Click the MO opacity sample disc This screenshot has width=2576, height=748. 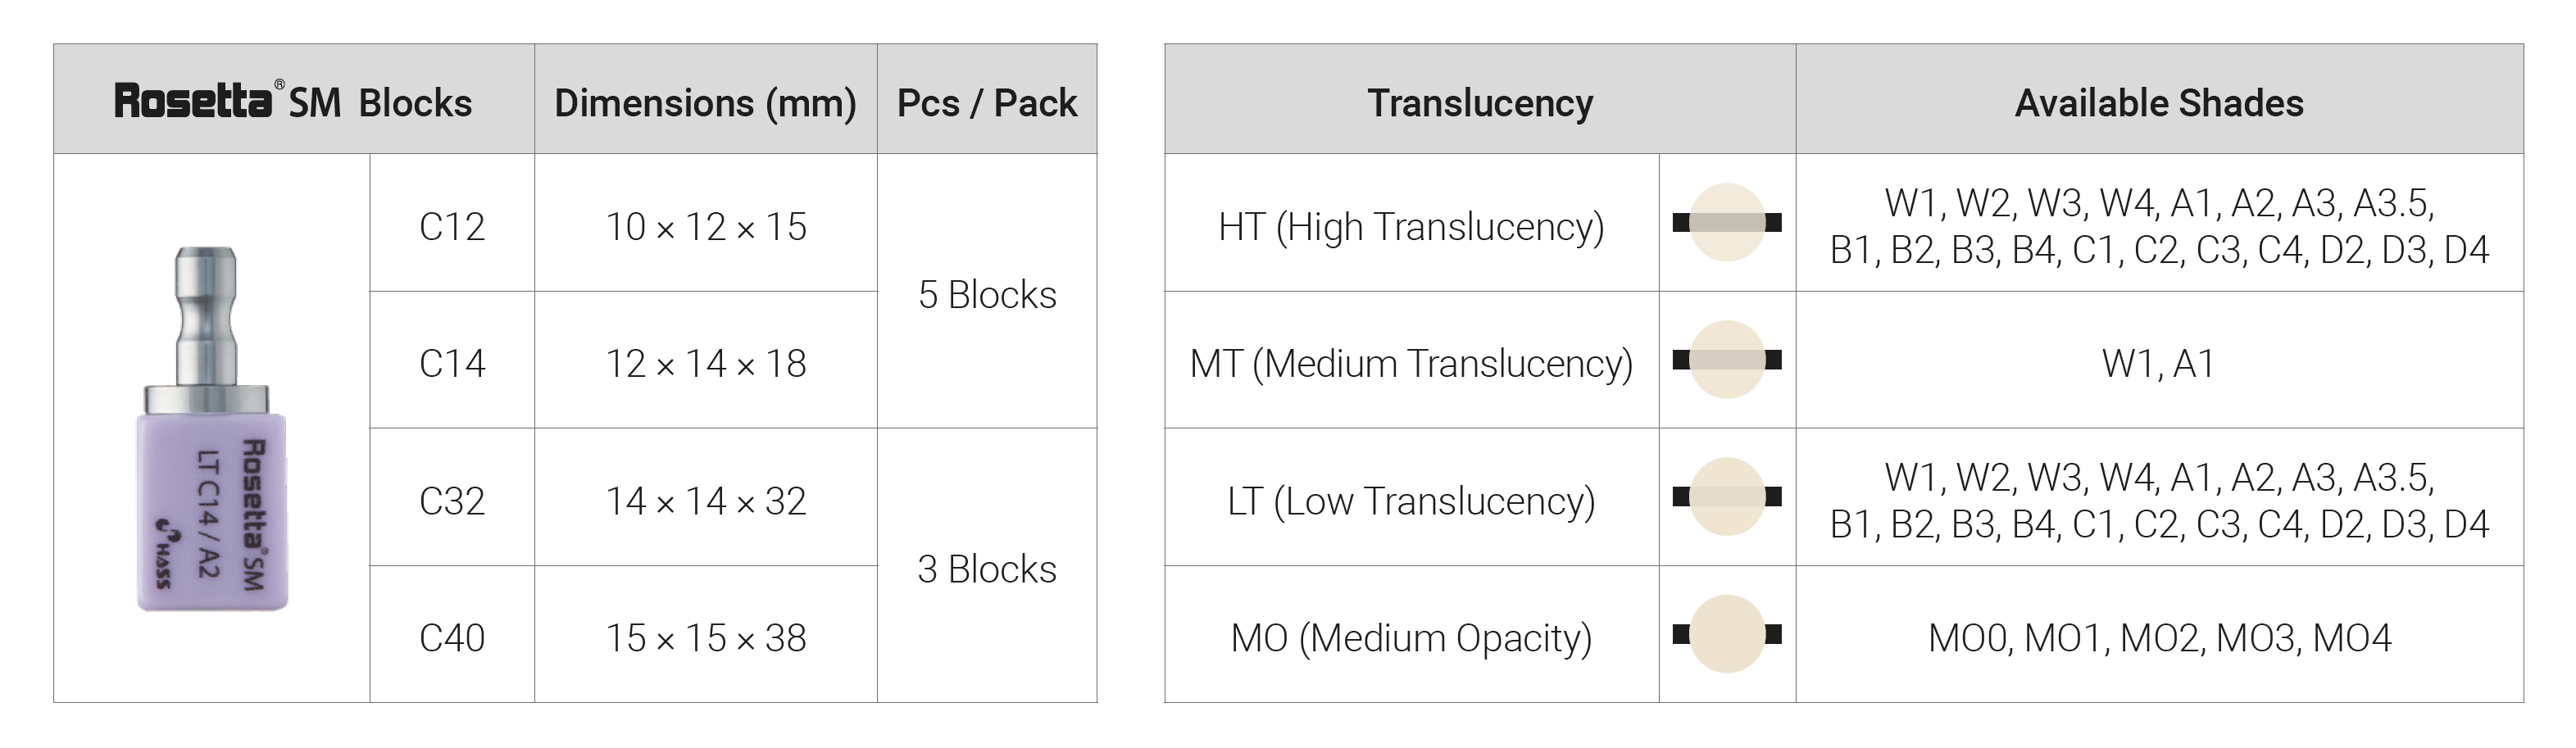pos(1727,634)
